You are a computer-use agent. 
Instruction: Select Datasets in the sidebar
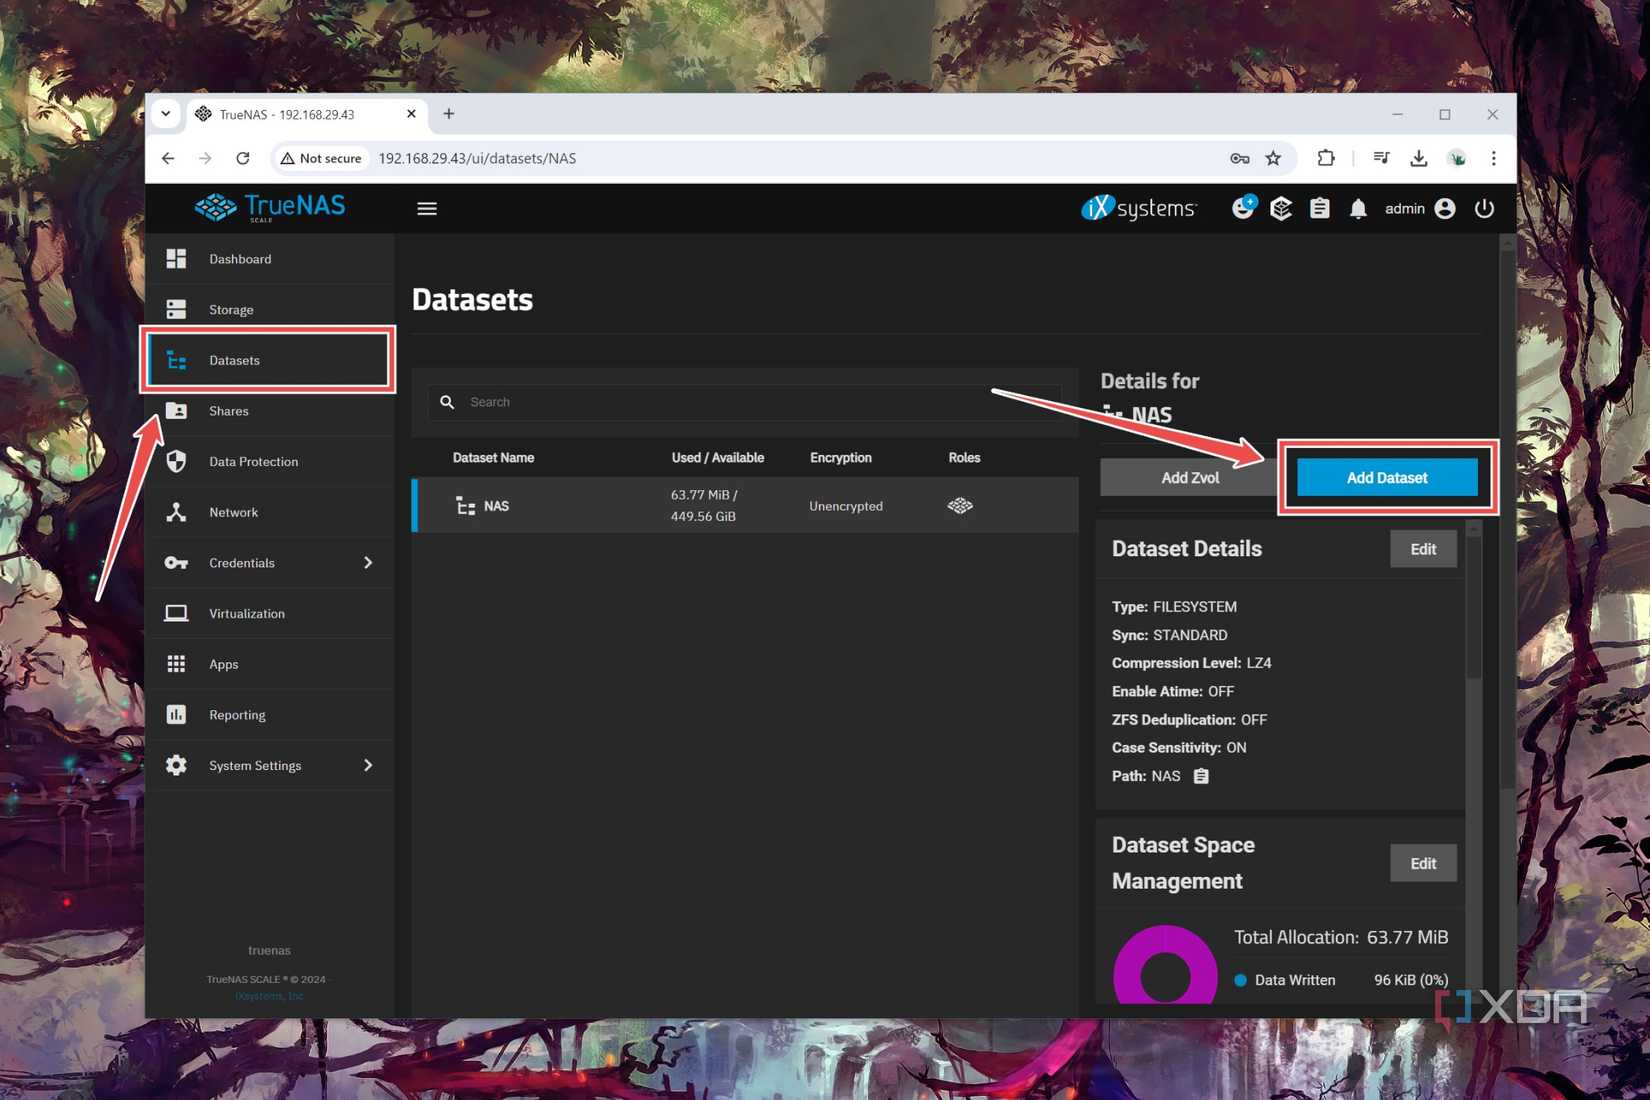click(x=269, y=360)
